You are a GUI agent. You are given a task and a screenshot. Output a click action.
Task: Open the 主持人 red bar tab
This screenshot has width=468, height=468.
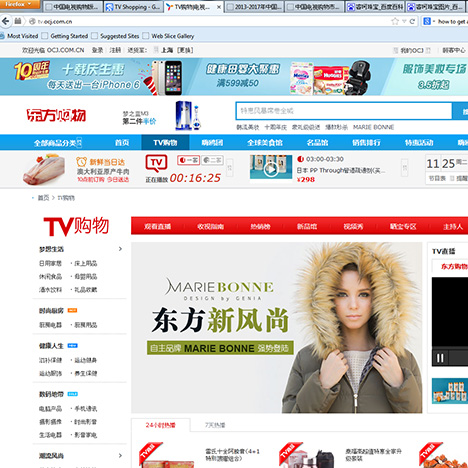(x=453, y=226)
